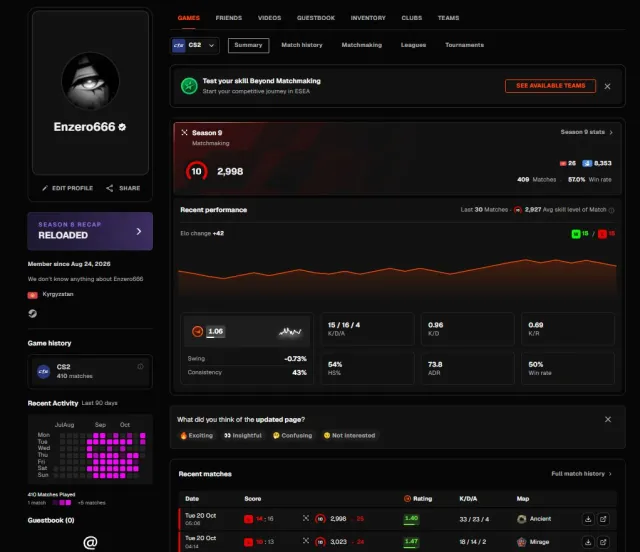Click the 0.69 K/R stat card
Screen dimensions: 640x552
(x=568, y=329)
